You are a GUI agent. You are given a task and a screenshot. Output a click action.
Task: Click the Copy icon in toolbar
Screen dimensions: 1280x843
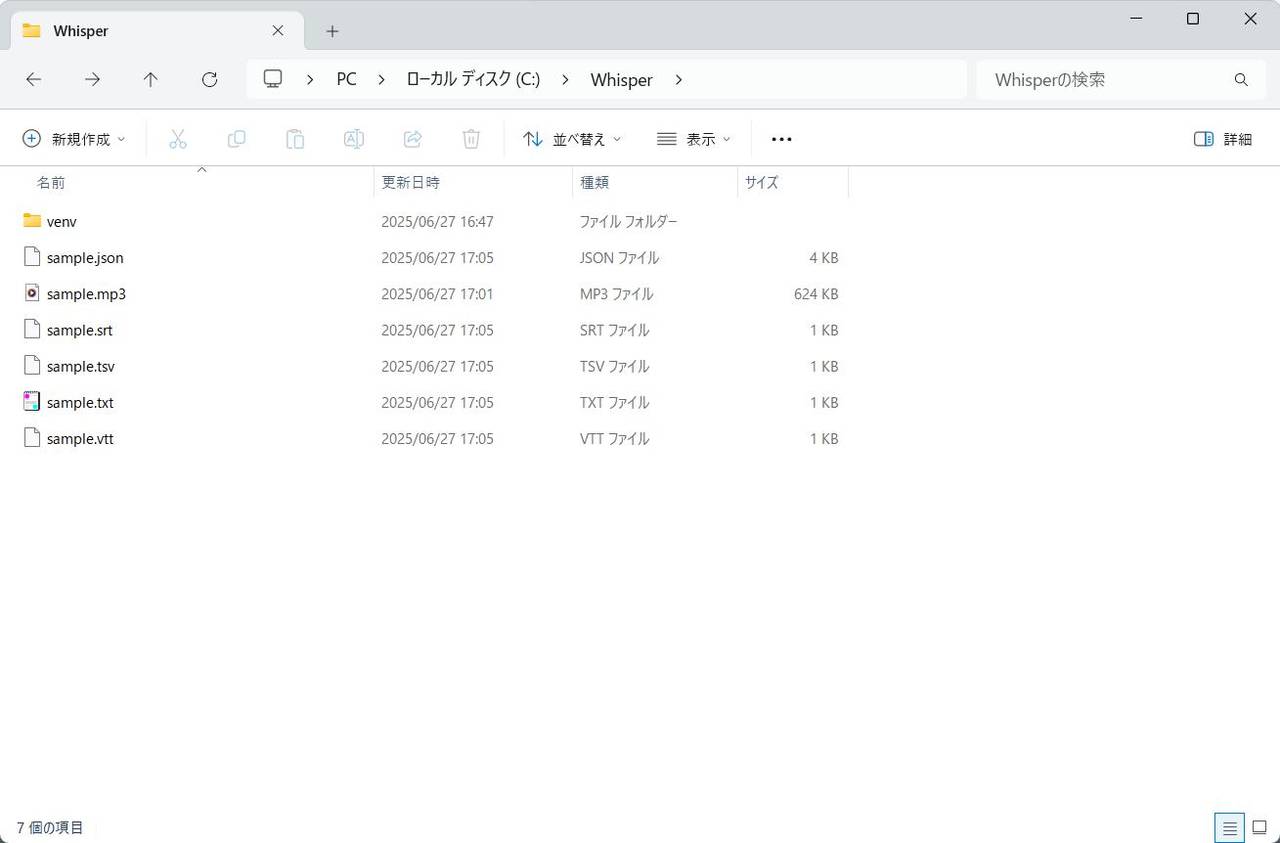pos(236,139)
